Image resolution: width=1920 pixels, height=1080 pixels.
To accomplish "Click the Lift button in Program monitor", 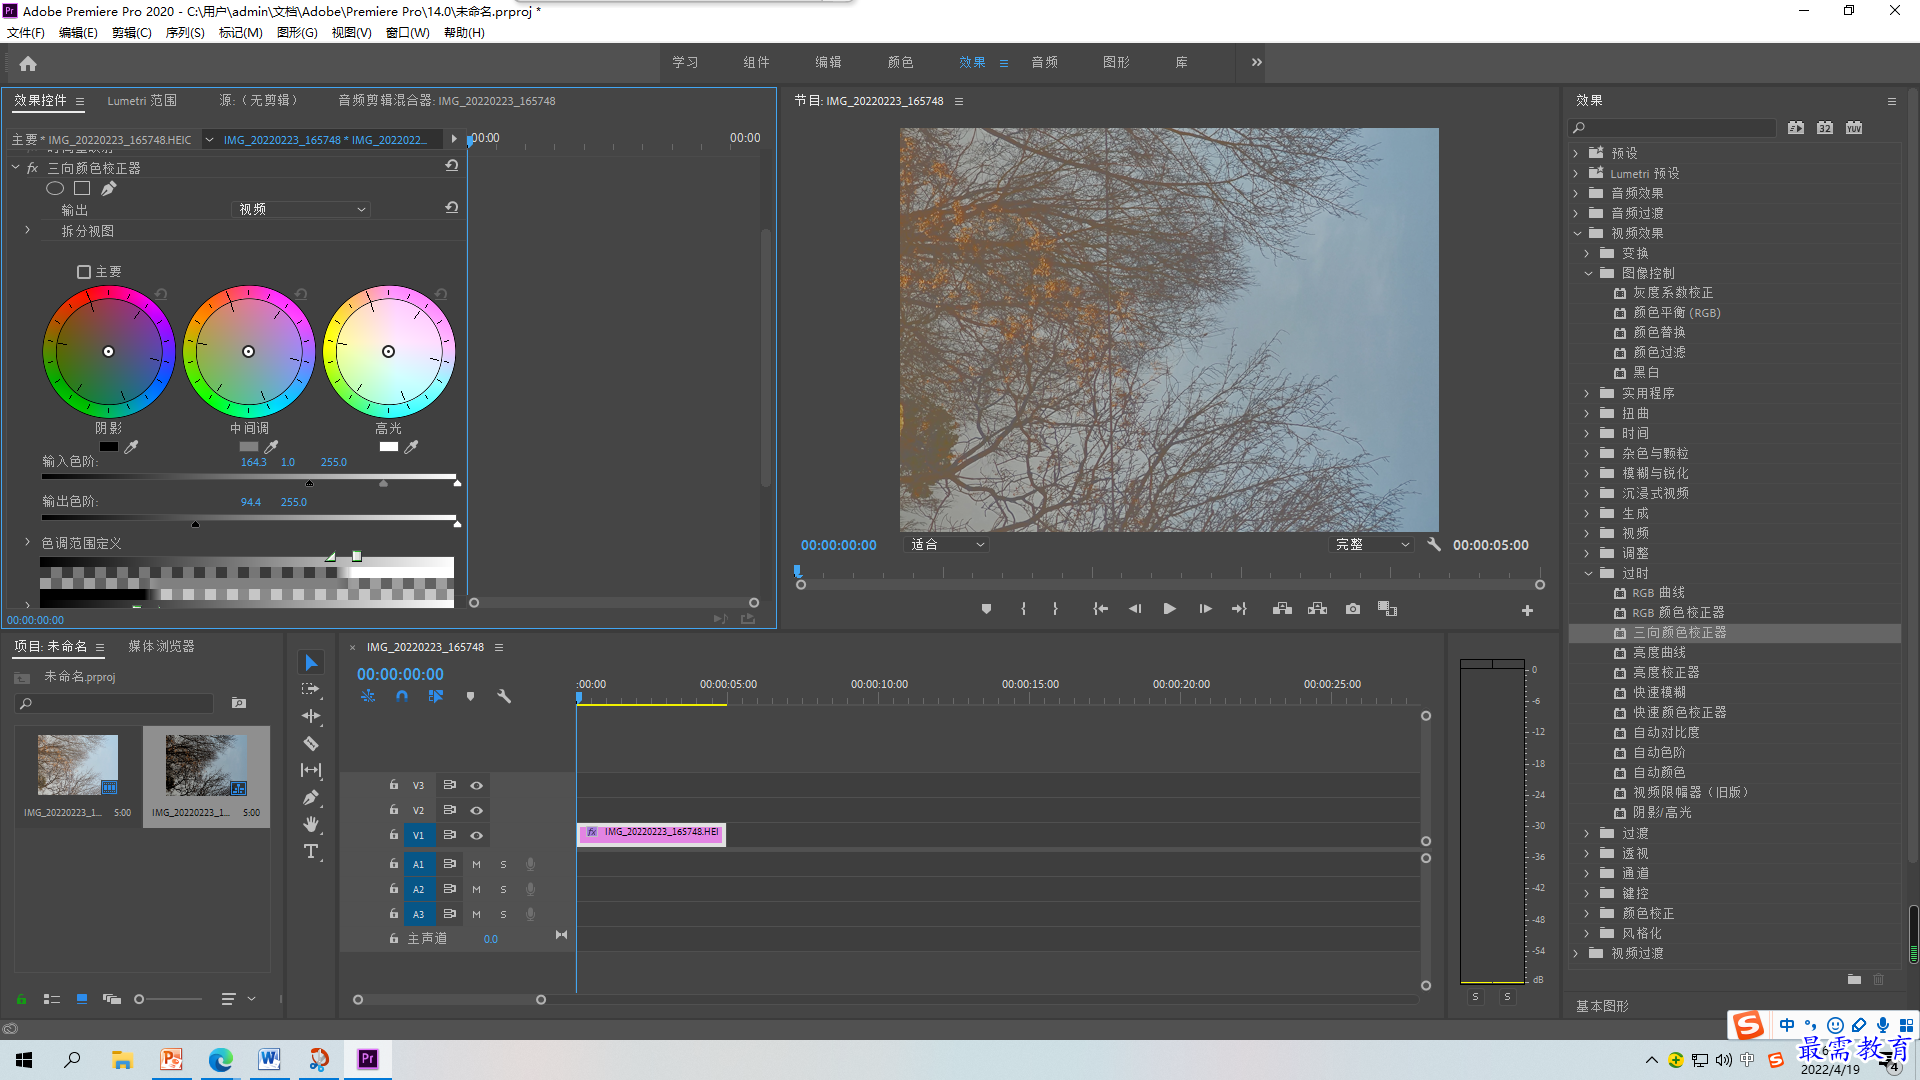I will 1282,609.
